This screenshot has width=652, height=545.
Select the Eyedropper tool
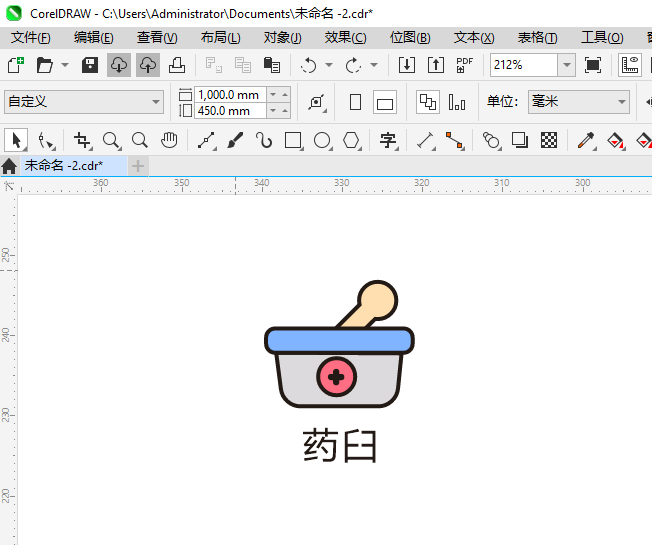coord(585,140)
